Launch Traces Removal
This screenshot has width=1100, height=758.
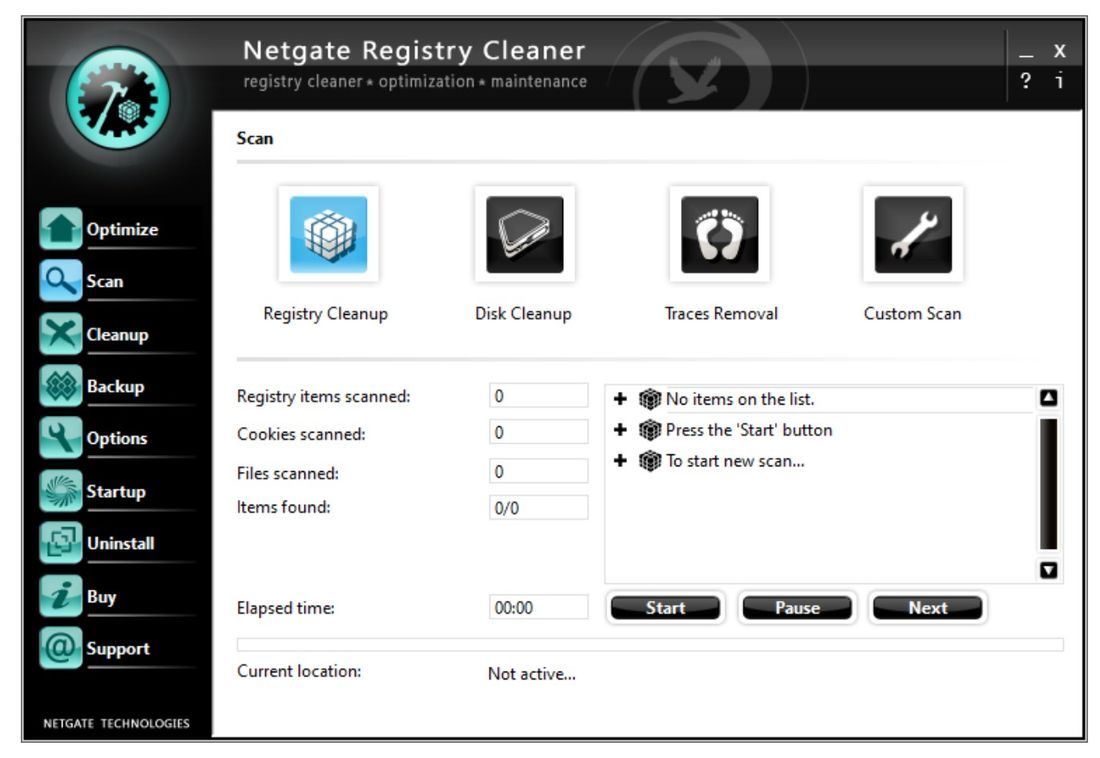click(x=720, y=232)
